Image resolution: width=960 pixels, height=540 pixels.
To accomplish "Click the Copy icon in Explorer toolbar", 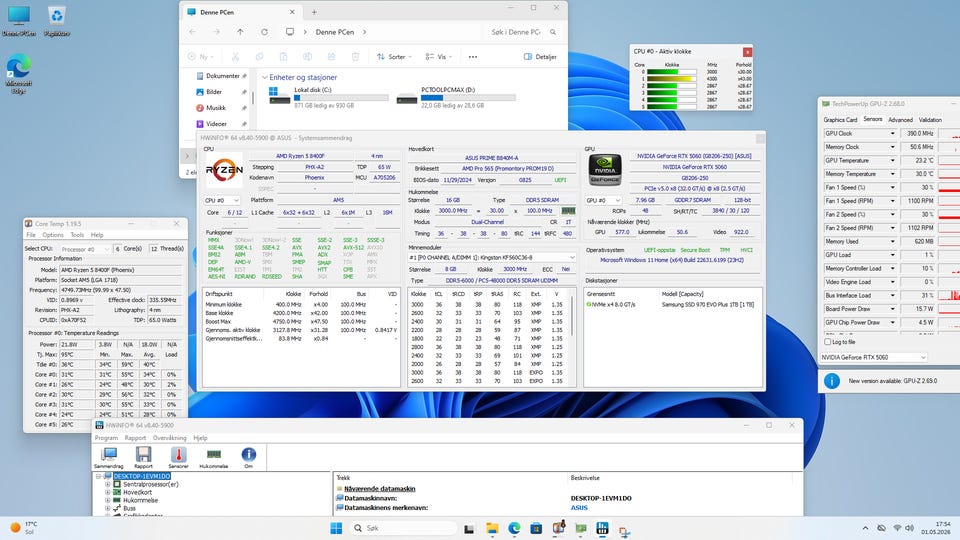I will (x=259, y=56).
